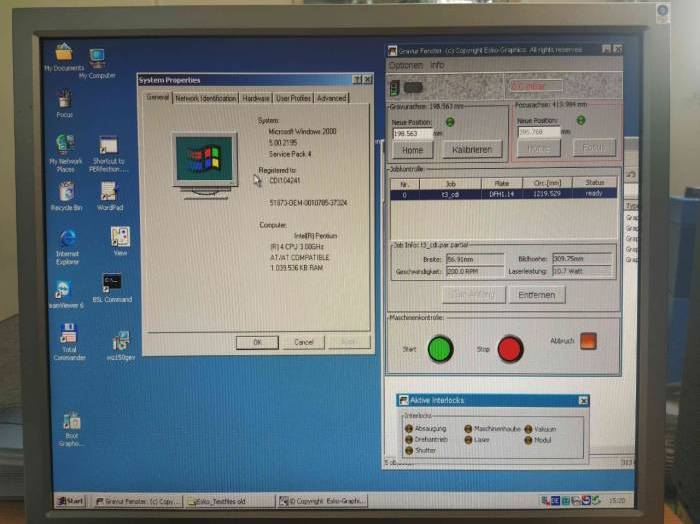Click OK in System Properties
The height and width of the screenshot is (524, 700).
pos(257,342)
